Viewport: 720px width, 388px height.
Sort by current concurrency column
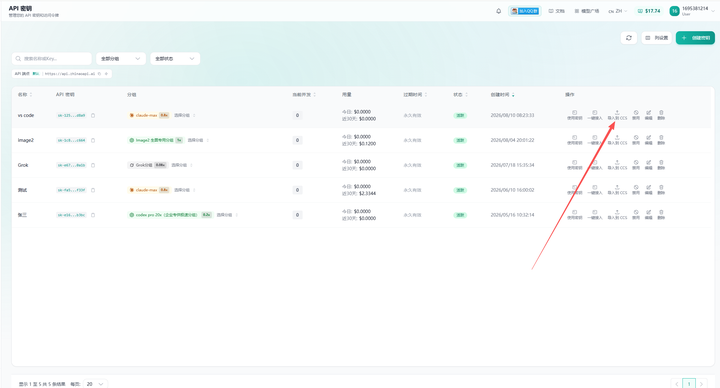[304, 95]
